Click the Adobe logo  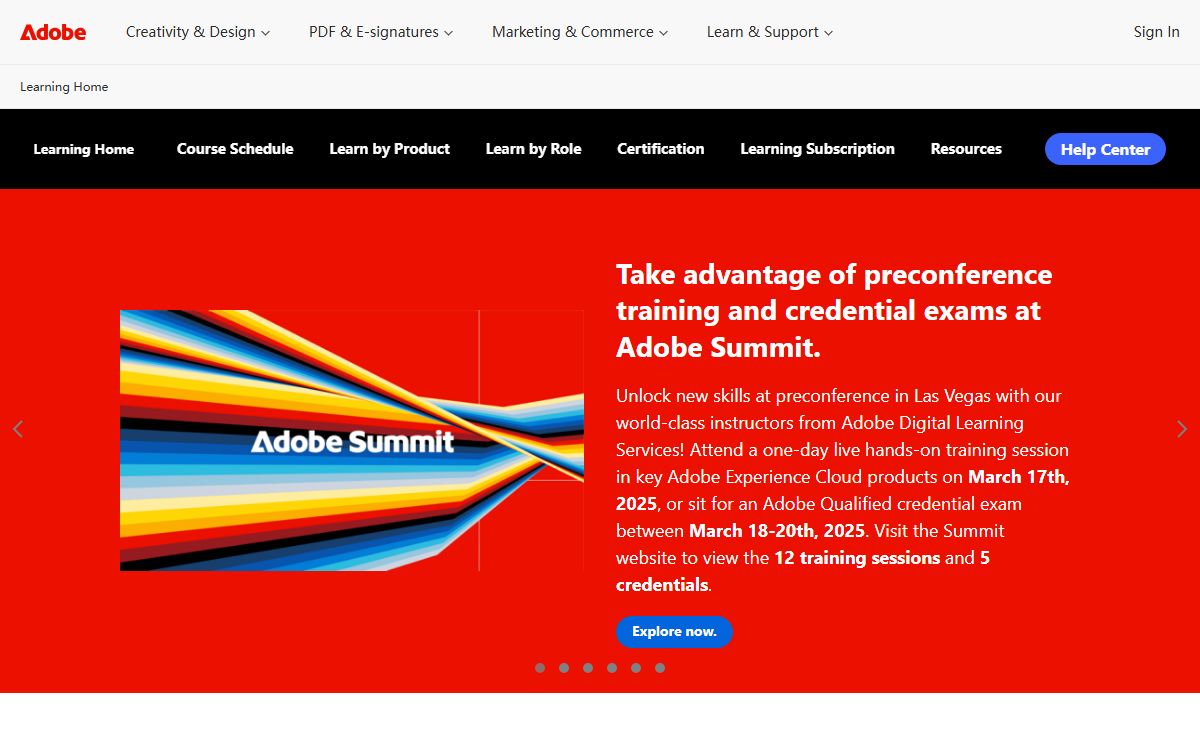(53, 32)
